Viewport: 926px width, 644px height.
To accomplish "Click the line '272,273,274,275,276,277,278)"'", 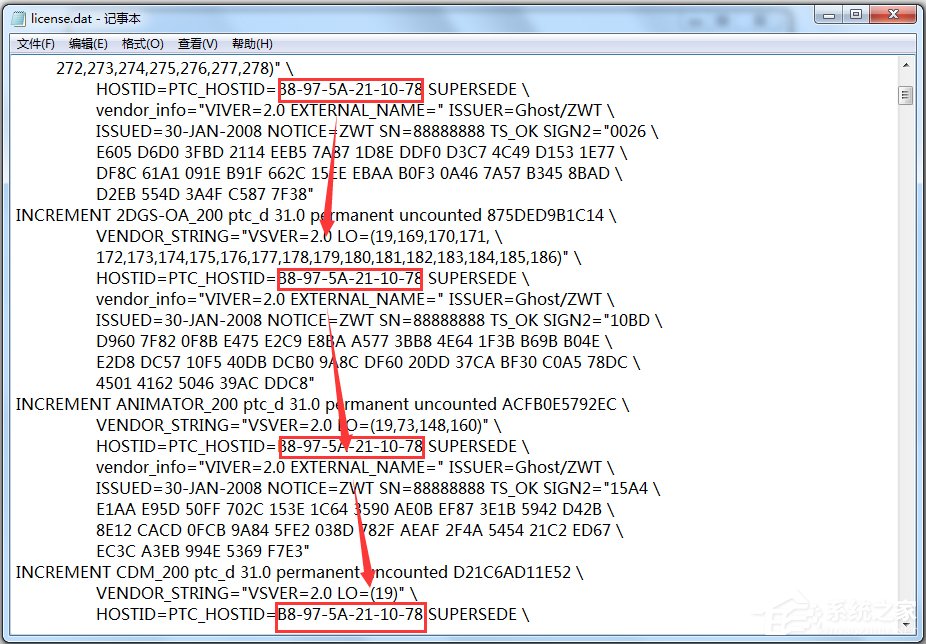I will (x=174, y=69).
